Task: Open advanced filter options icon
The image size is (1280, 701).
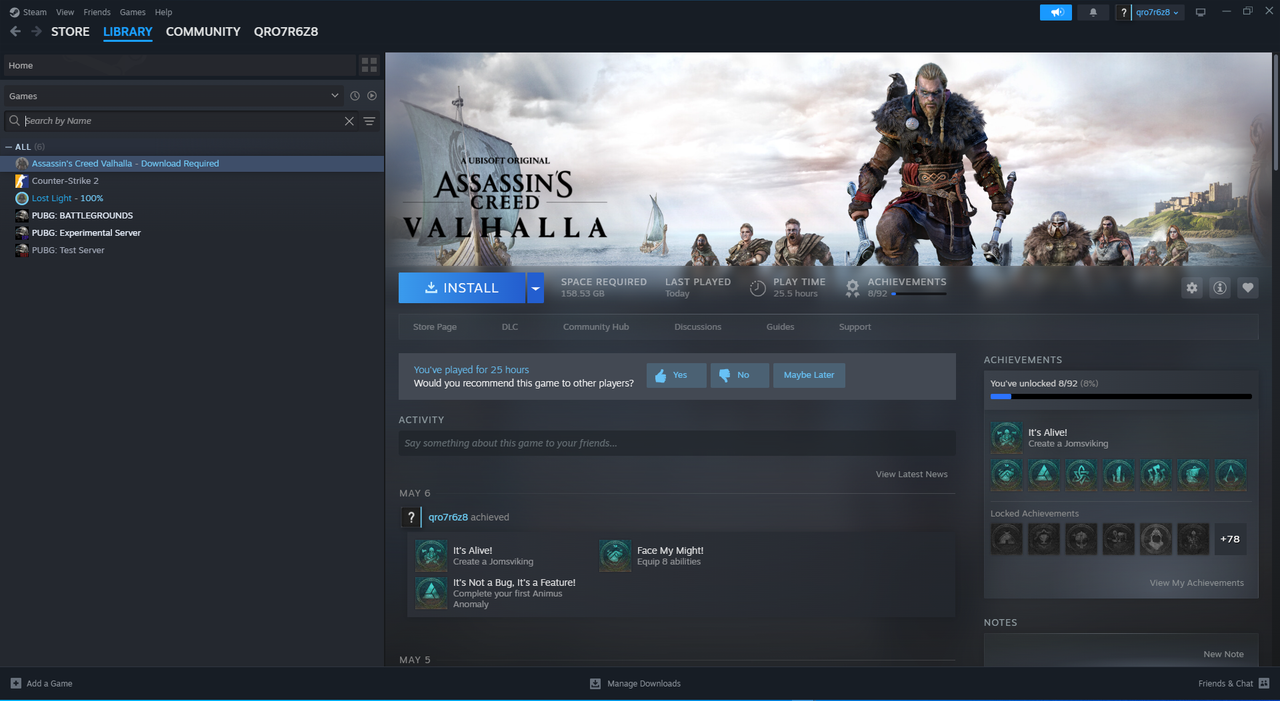Action: (x=369, y=121)
